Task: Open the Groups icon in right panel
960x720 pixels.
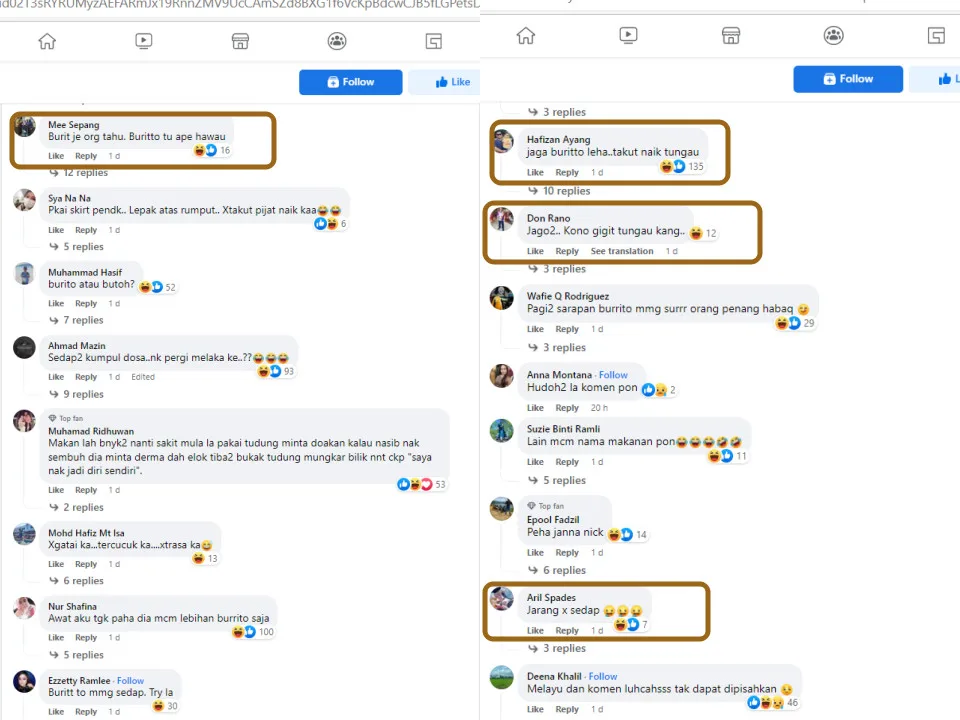Action: (x=833, y=36)
